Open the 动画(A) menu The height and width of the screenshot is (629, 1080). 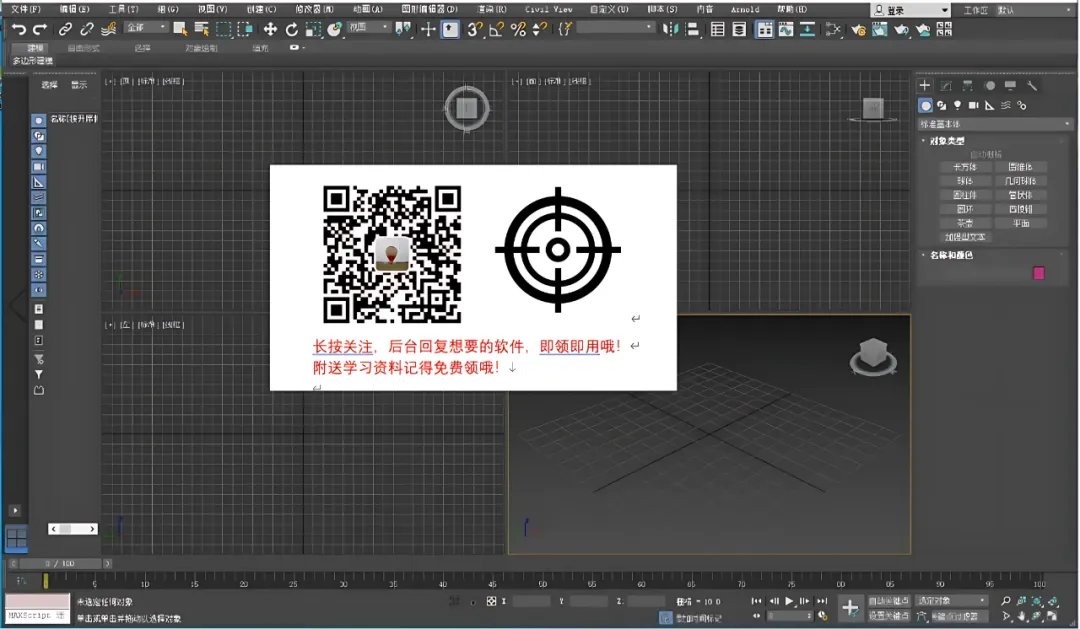[368, 10]
